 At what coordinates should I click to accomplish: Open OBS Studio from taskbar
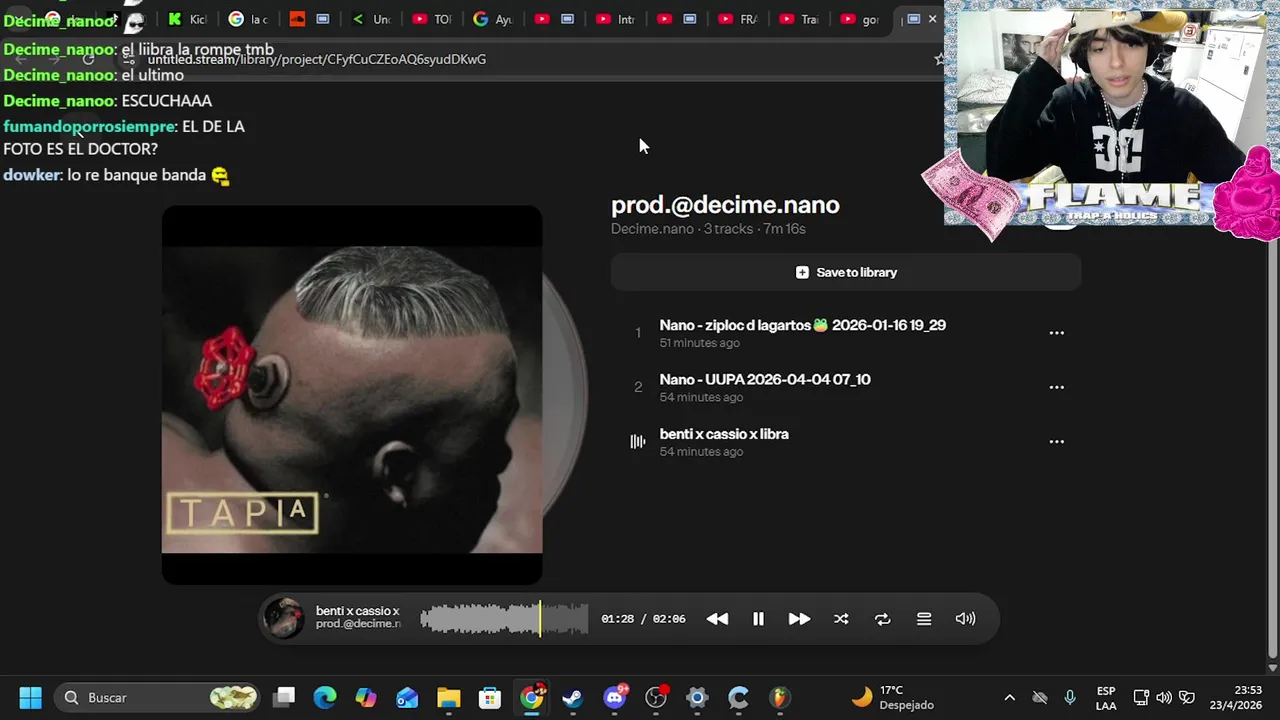coord(656,697)
